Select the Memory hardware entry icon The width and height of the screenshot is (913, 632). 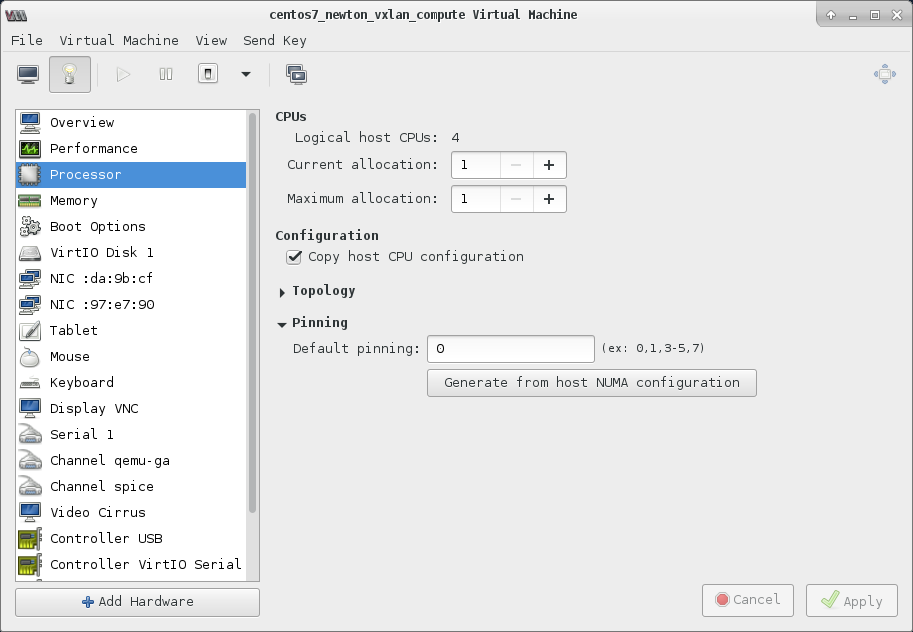coord(31,201)
